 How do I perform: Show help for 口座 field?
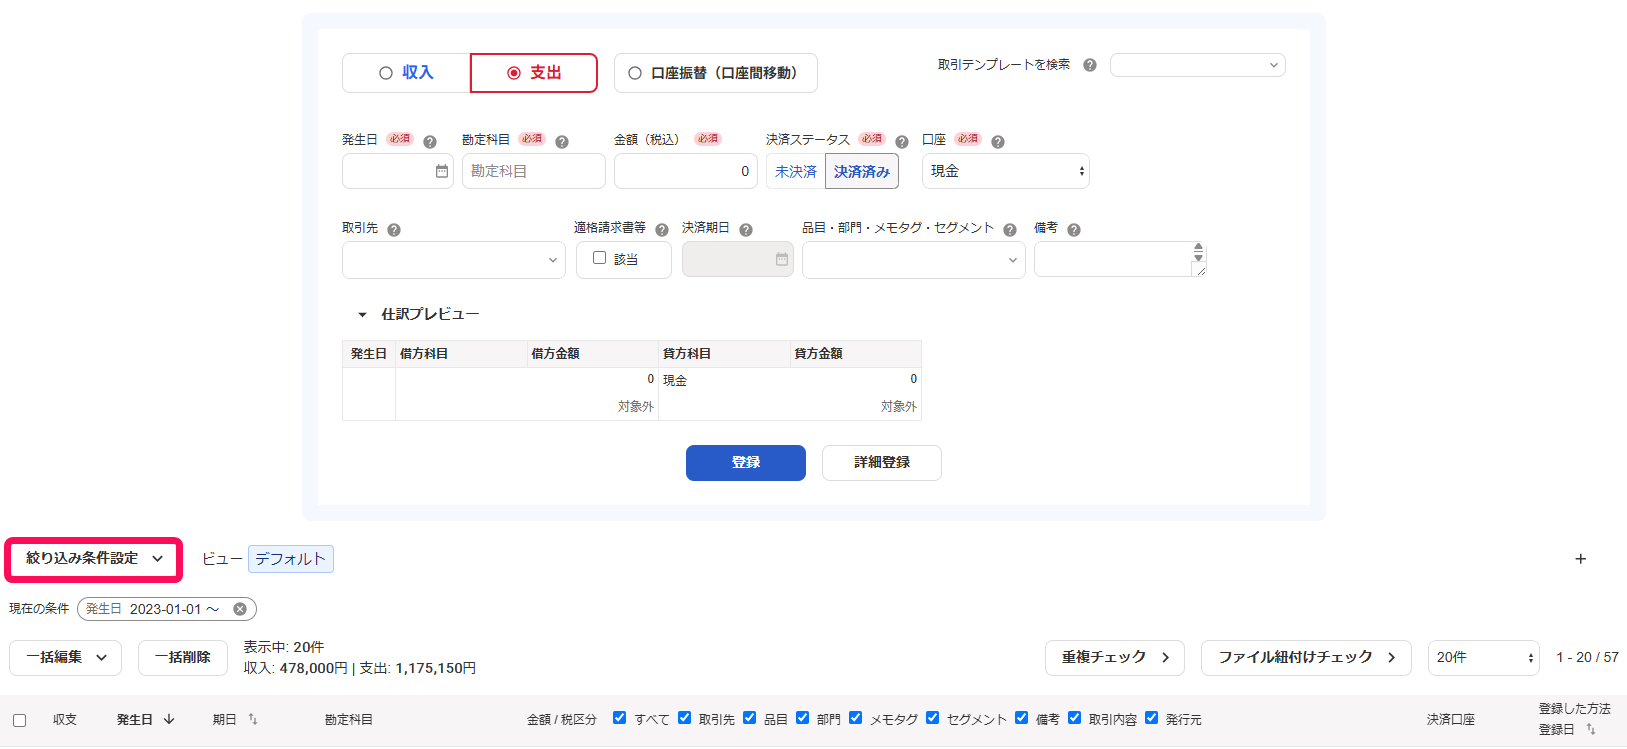tap(998, 141)
